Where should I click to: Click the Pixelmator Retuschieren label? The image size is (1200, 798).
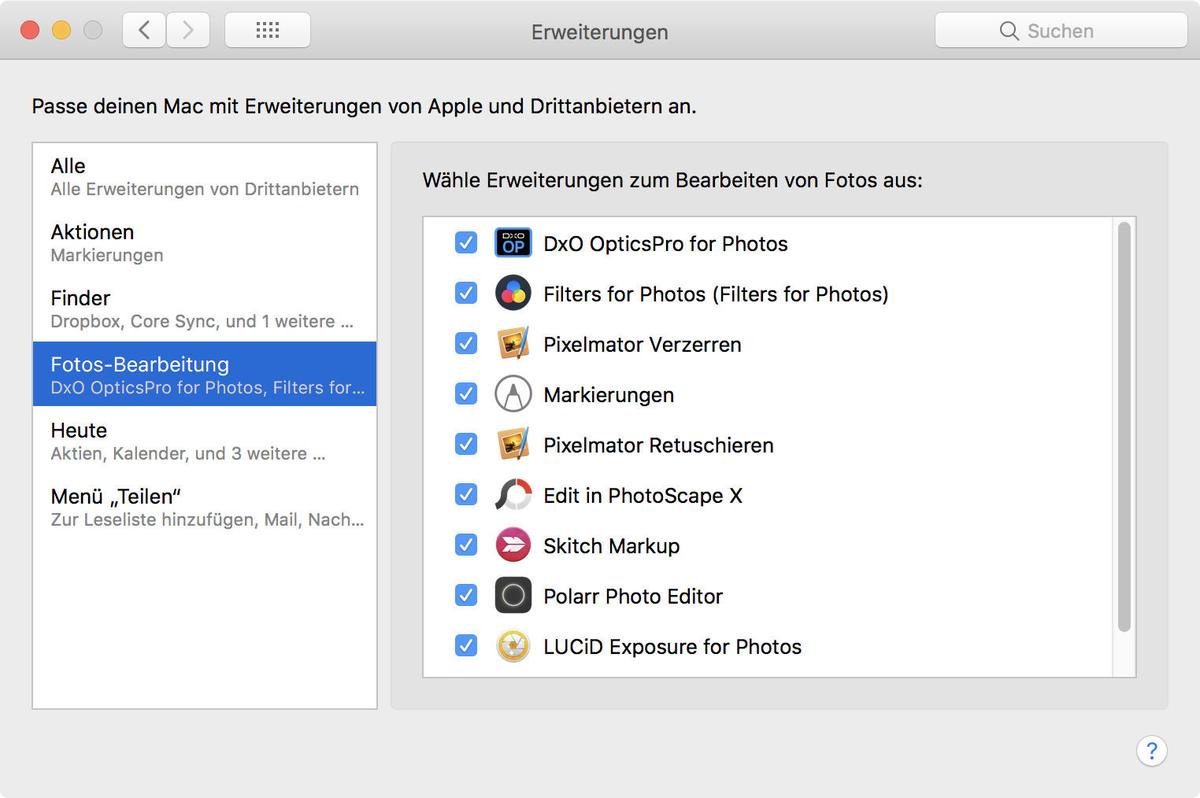658,445
